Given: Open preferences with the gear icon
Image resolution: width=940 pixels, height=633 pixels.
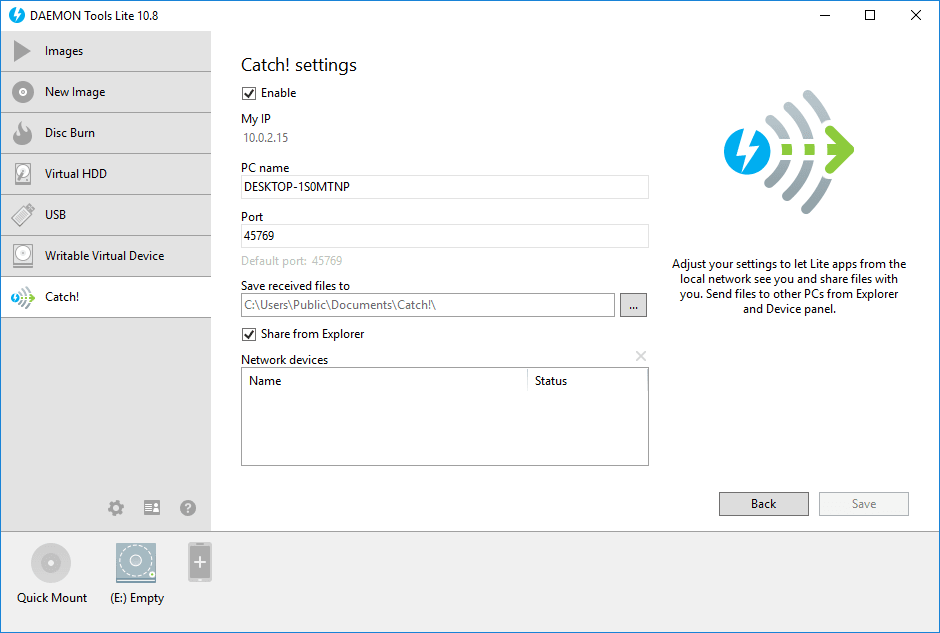Looking at the screenshot, I should tap(116, 508).
